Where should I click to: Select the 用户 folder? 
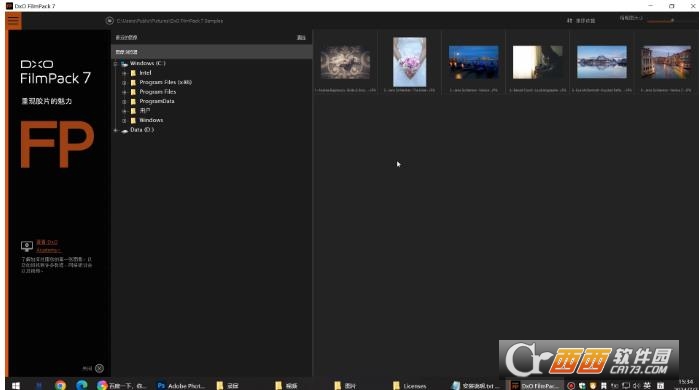point(144,111)
